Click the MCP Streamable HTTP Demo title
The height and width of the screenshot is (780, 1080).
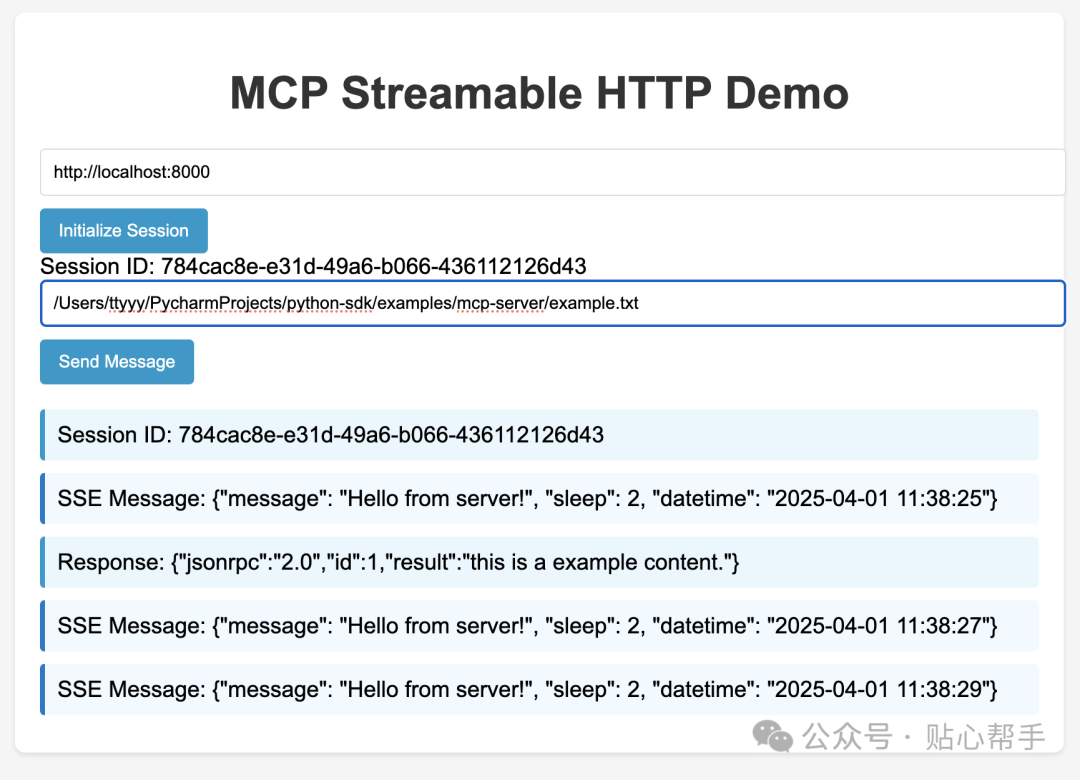pos(539,93)
